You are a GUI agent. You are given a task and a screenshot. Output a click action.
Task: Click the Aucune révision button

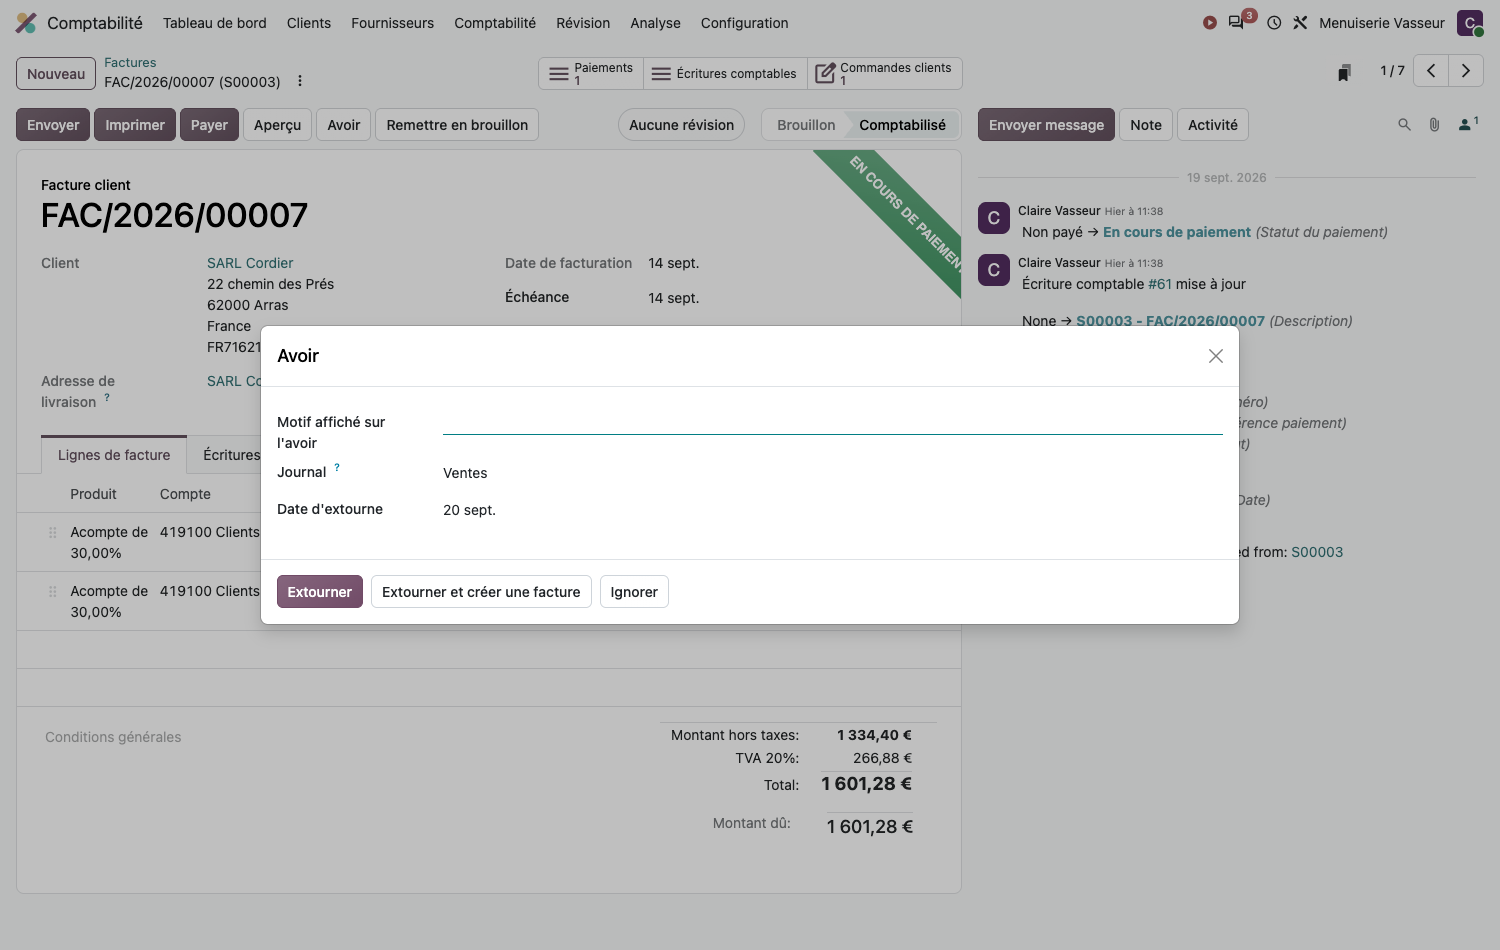pyautogui.click(x=681, y=125)
